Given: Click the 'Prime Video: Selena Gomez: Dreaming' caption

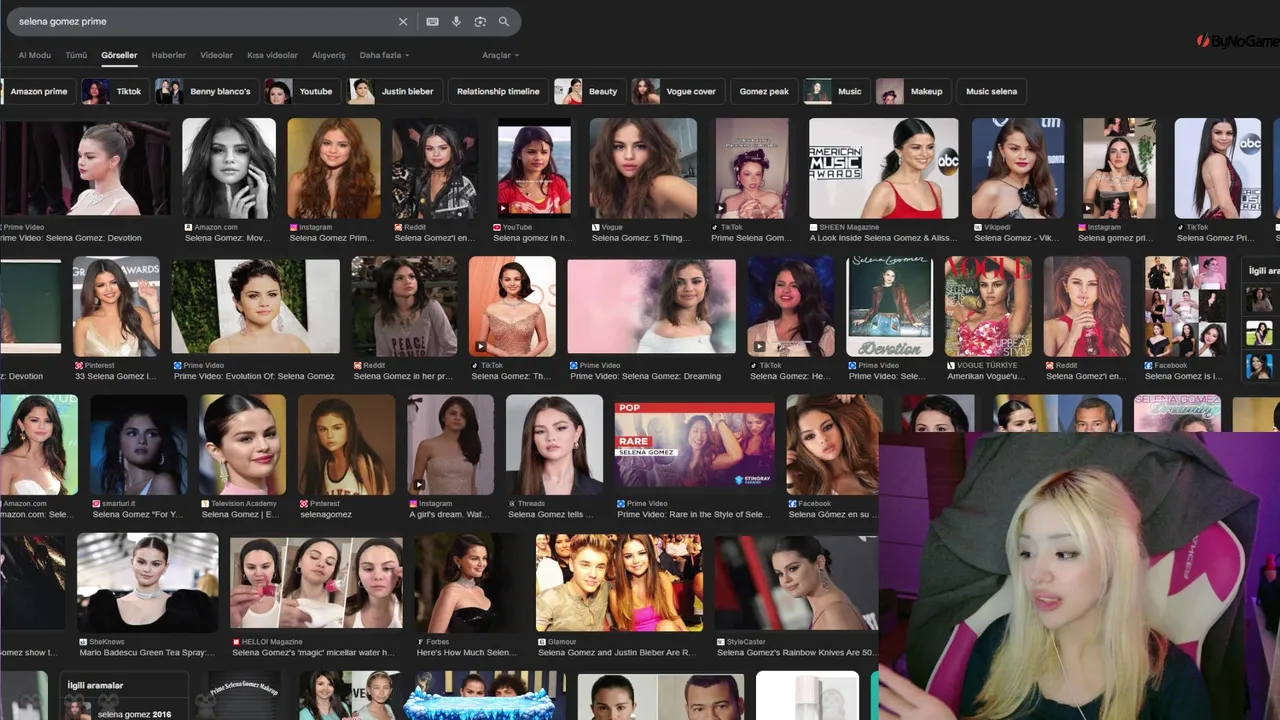Looking at the screenshot, I should click(645, 376).
